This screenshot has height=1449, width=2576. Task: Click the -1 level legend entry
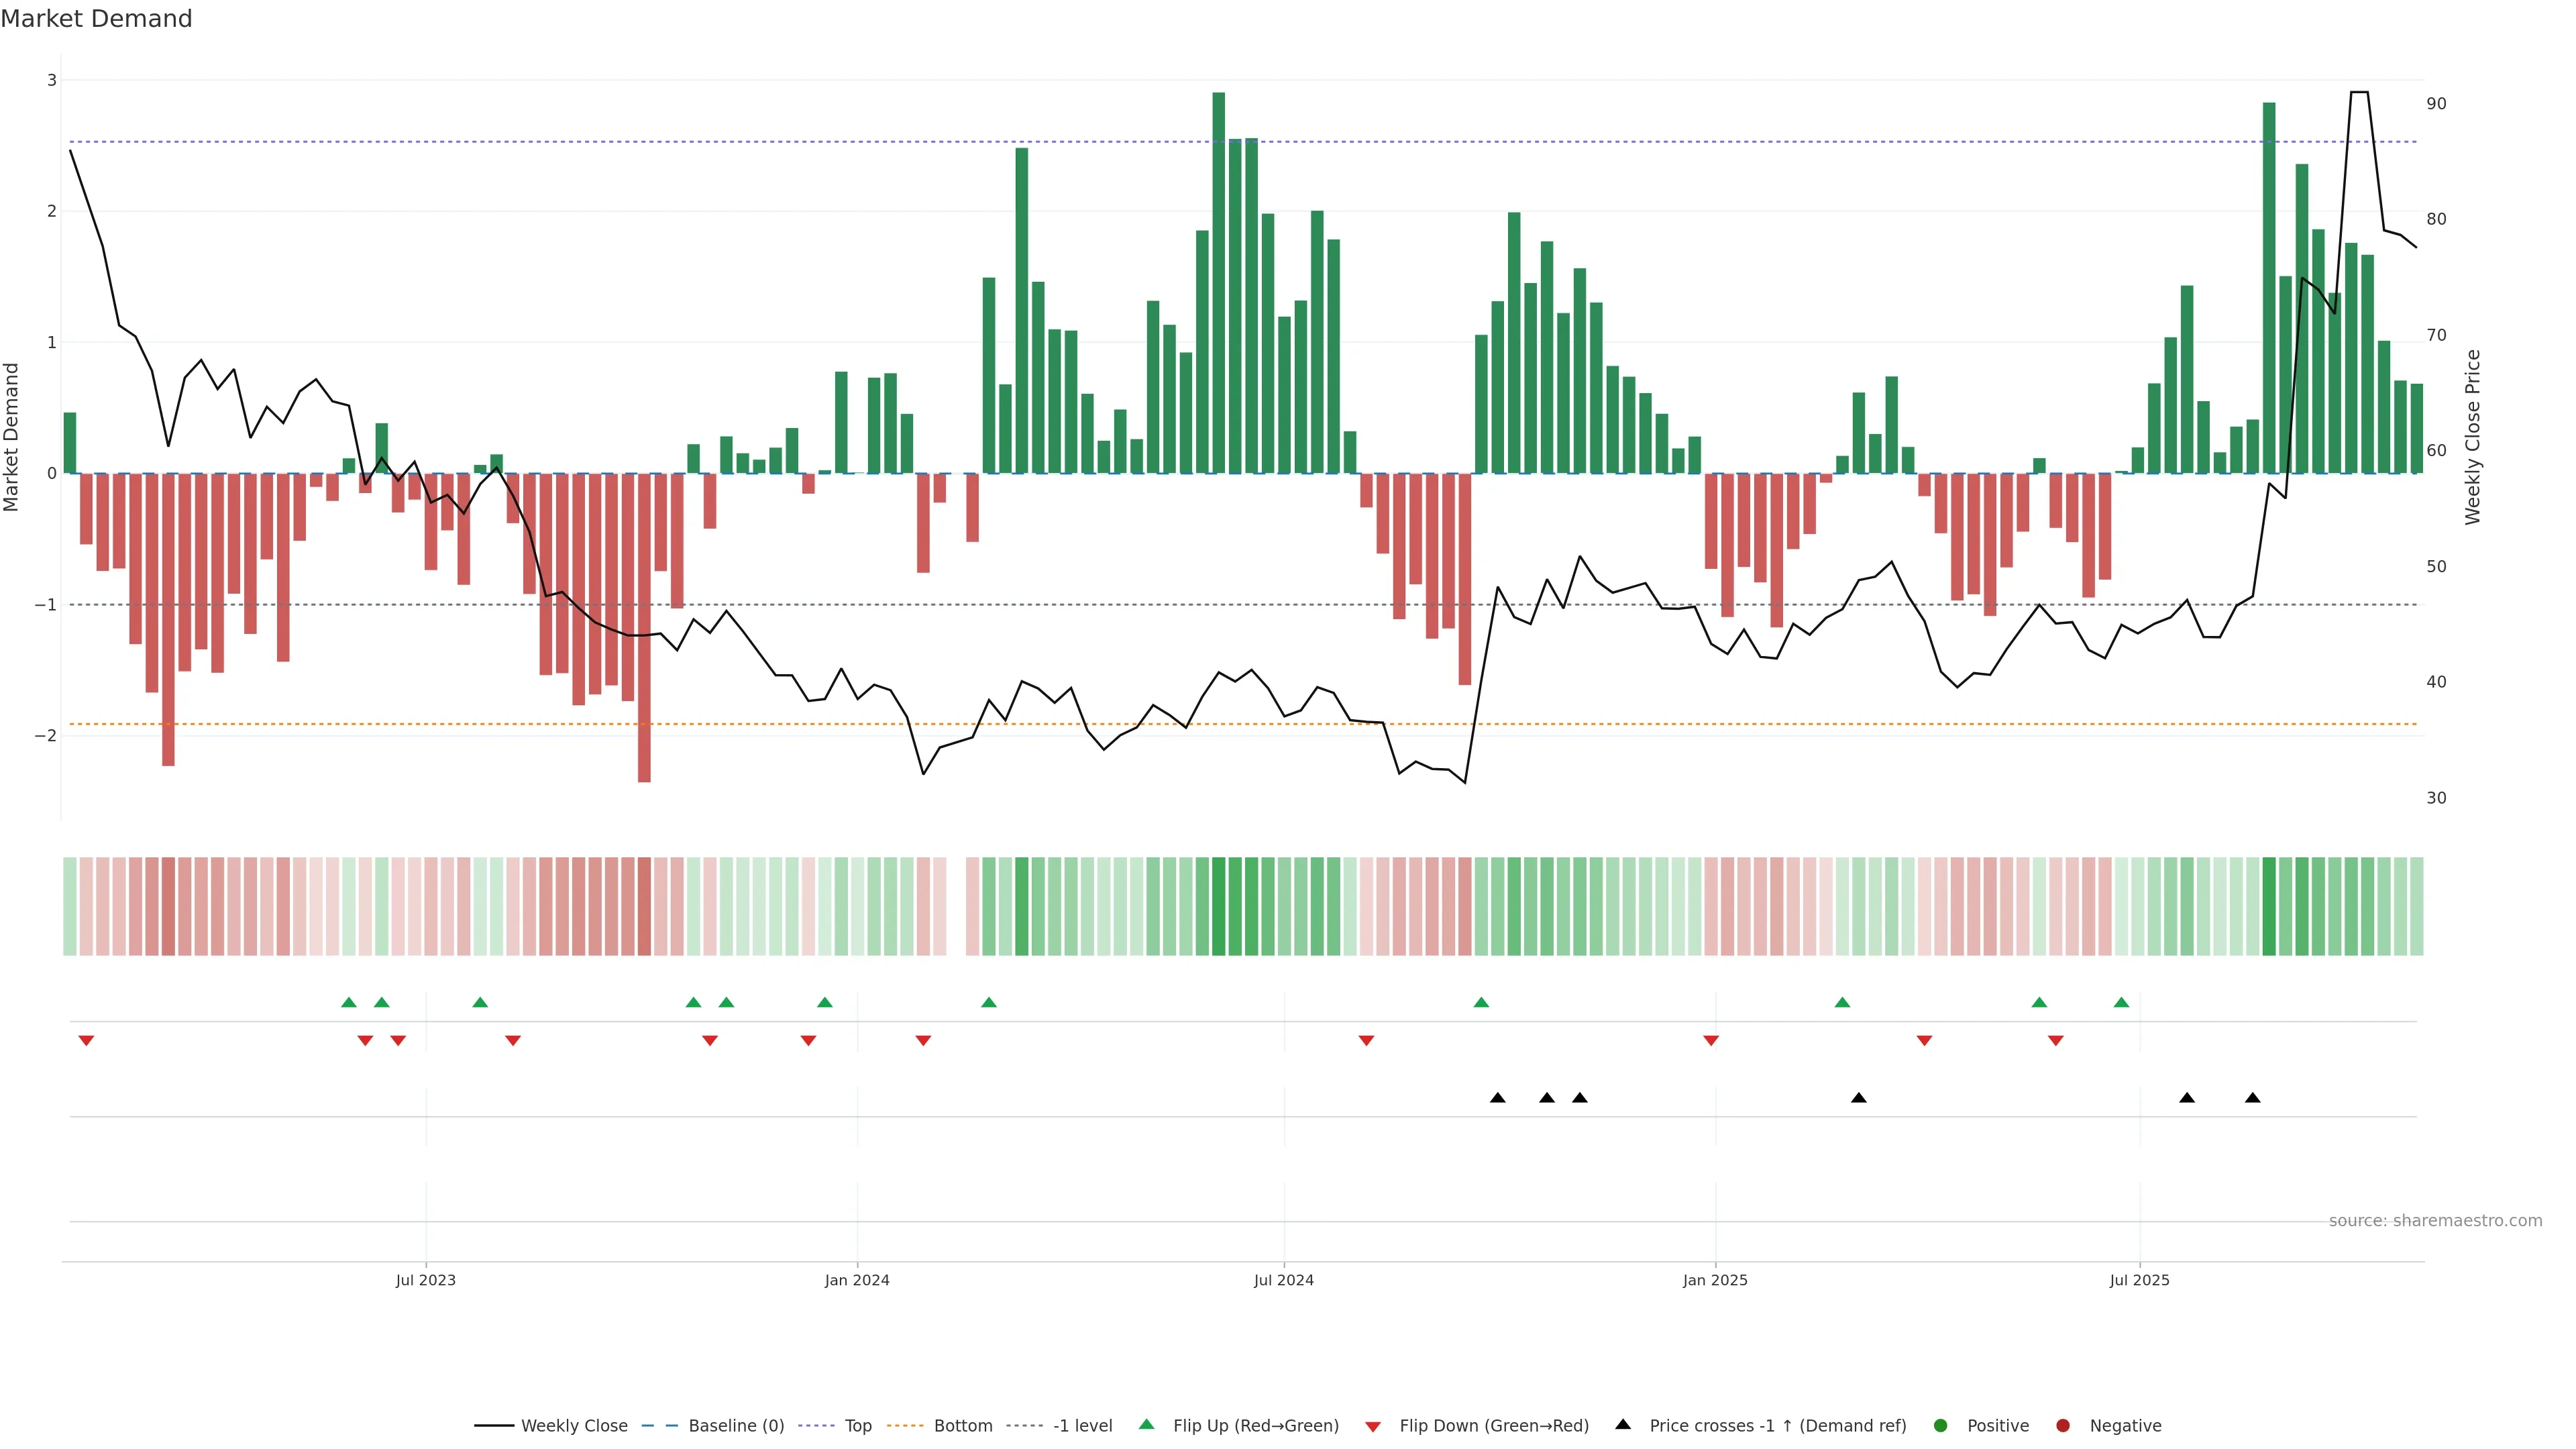click(x=1082, y=1425)
